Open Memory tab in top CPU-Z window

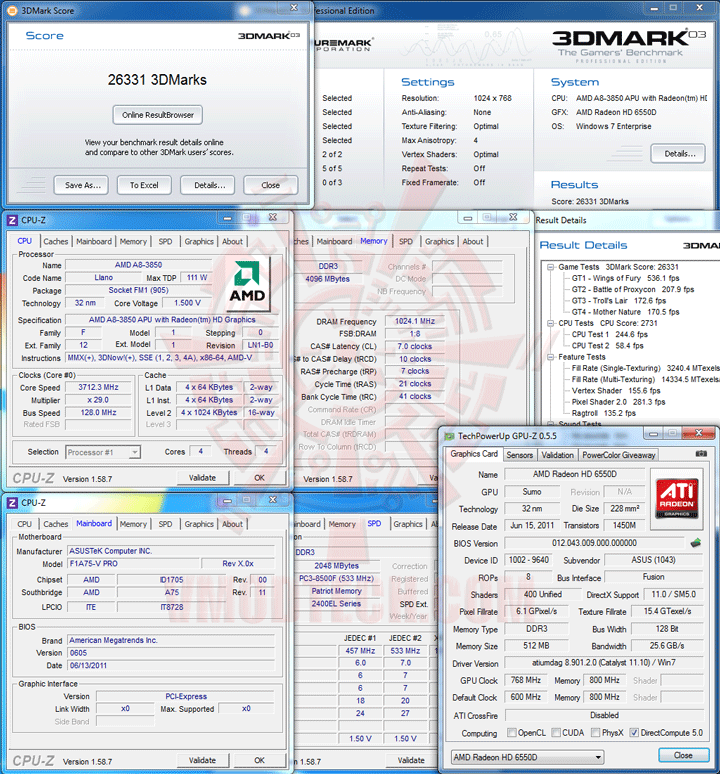tap(133, 241)
